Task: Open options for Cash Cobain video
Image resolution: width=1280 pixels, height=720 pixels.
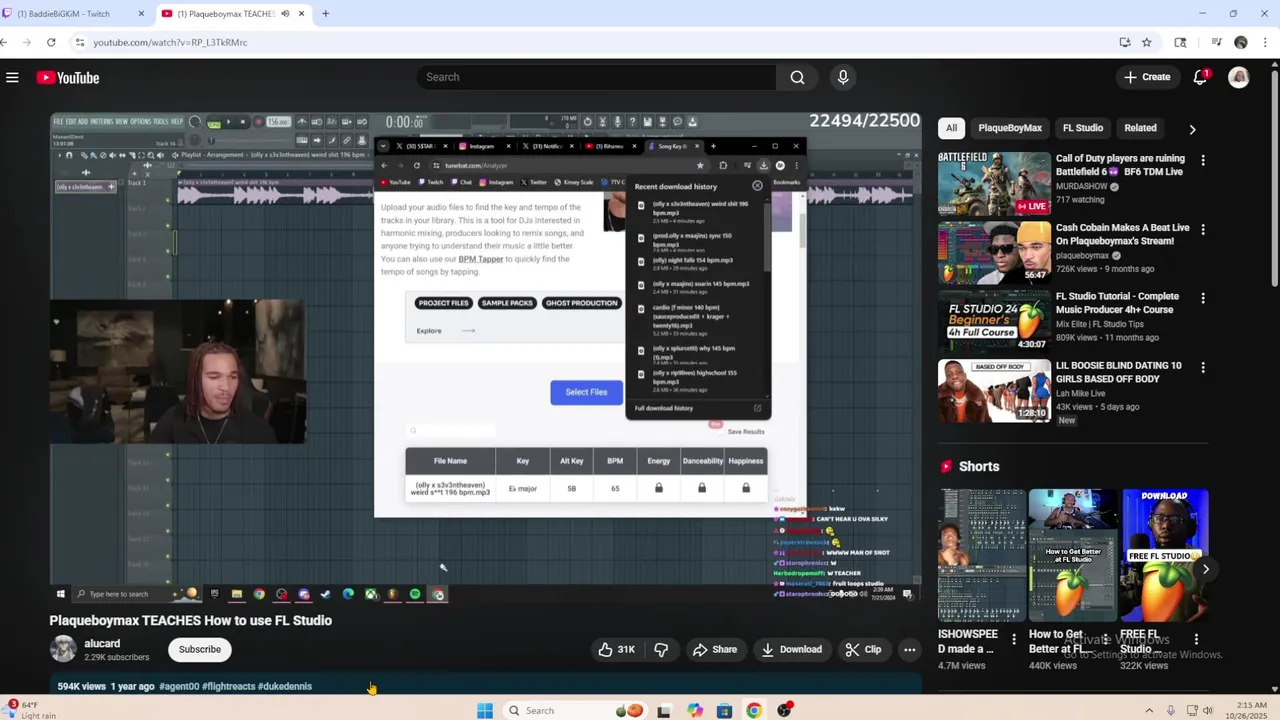Action: click(1203, 229)
